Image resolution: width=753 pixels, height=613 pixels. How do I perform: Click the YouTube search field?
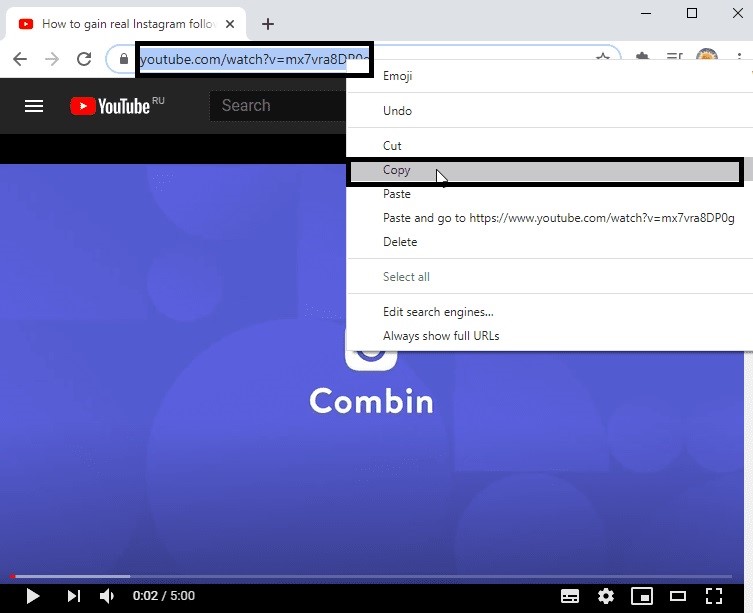click(279, 106)
